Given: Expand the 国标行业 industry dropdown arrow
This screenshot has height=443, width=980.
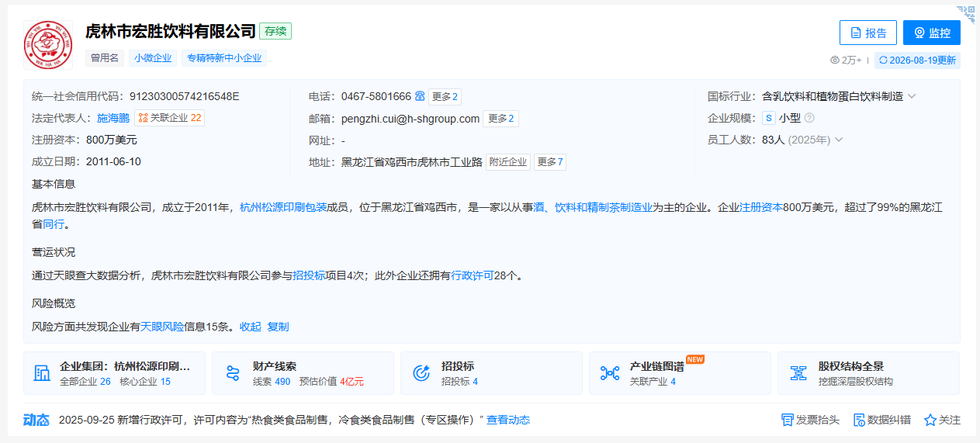Looking at the screenshot, I should [x=911, y=96].
